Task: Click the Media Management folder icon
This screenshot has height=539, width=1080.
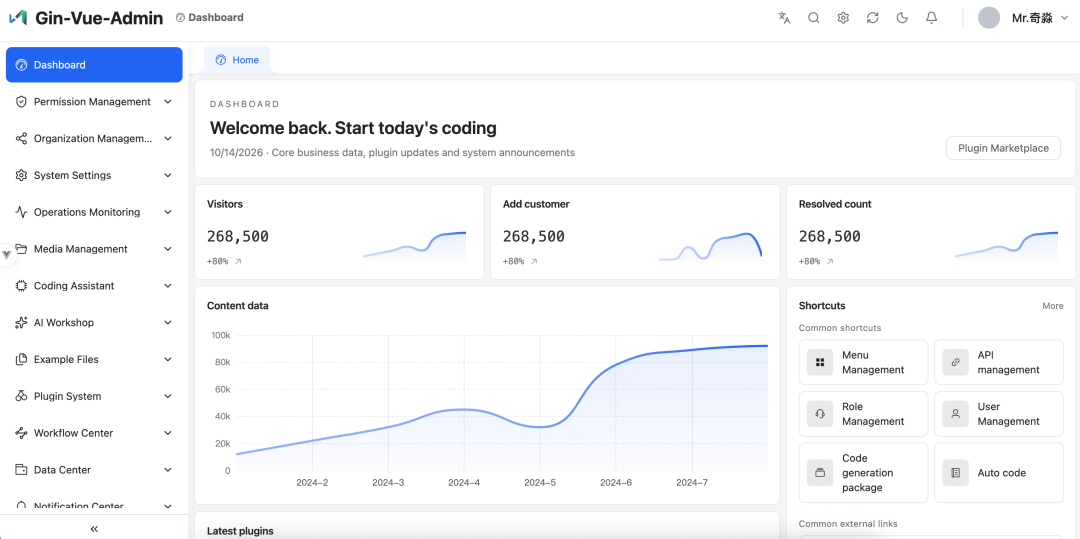Action: point(21,249)
